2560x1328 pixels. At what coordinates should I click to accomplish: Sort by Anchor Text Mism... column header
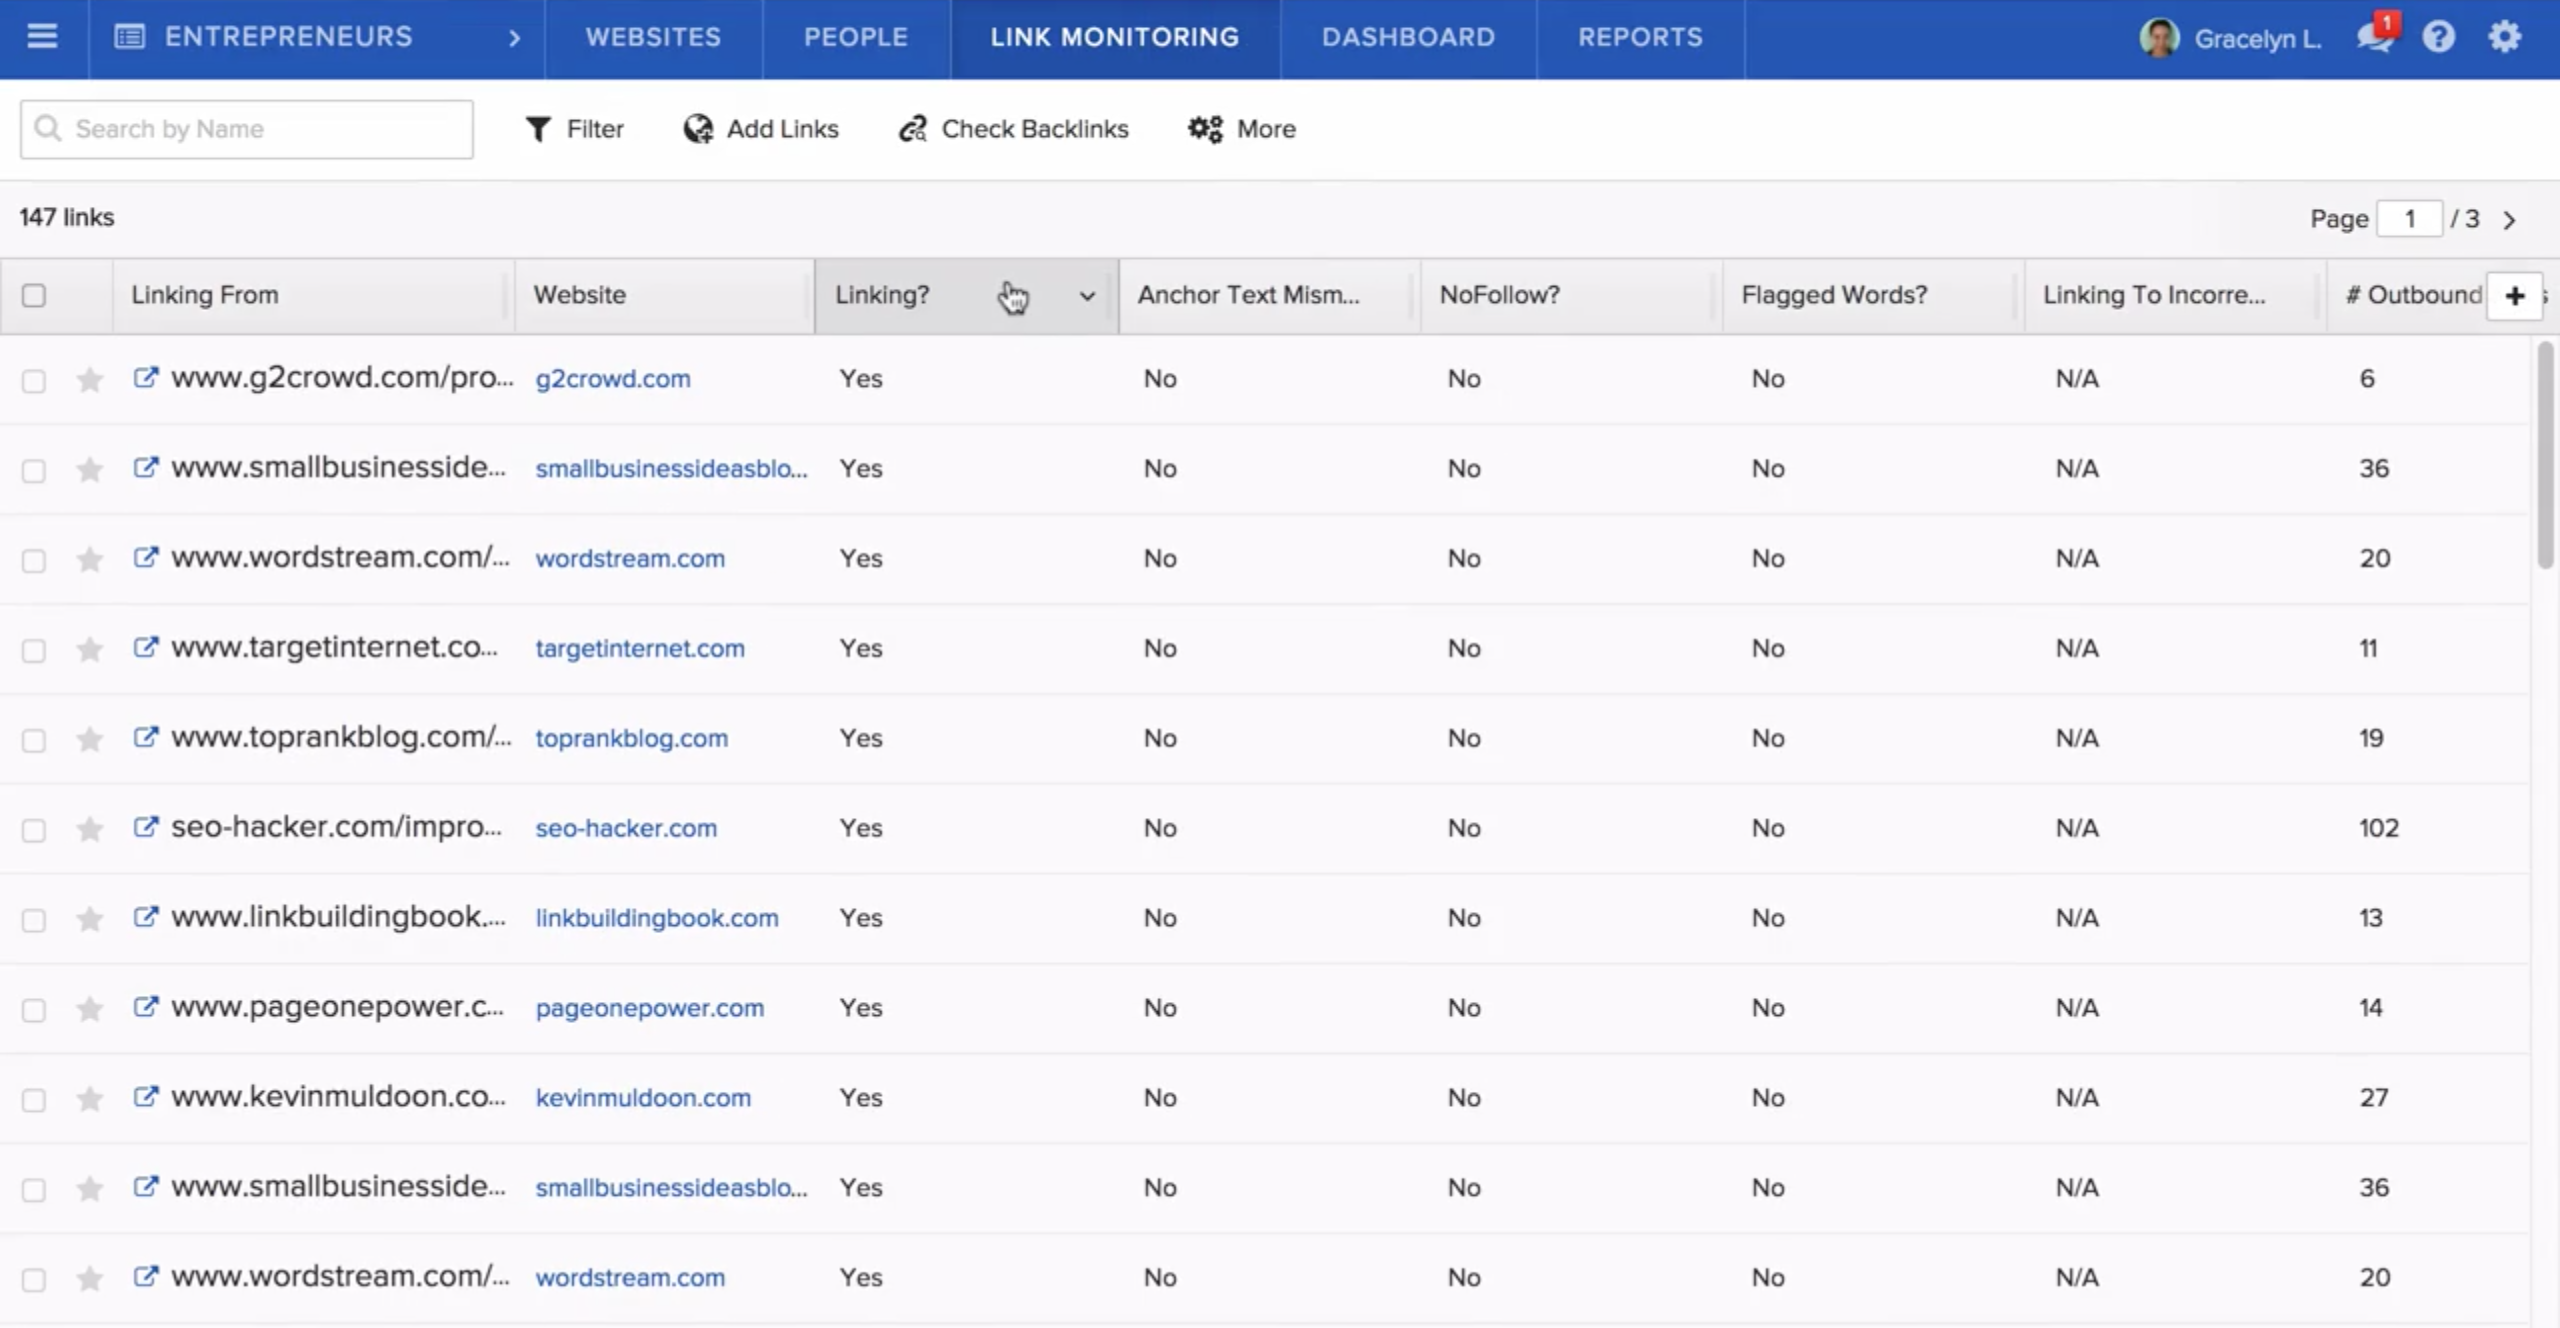coord(1268,295)
